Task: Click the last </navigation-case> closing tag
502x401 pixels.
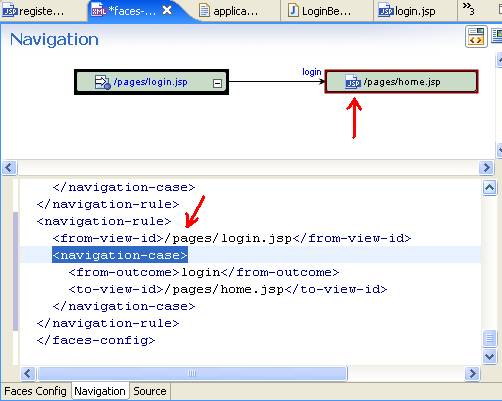Action: click(x=124, y=306)
